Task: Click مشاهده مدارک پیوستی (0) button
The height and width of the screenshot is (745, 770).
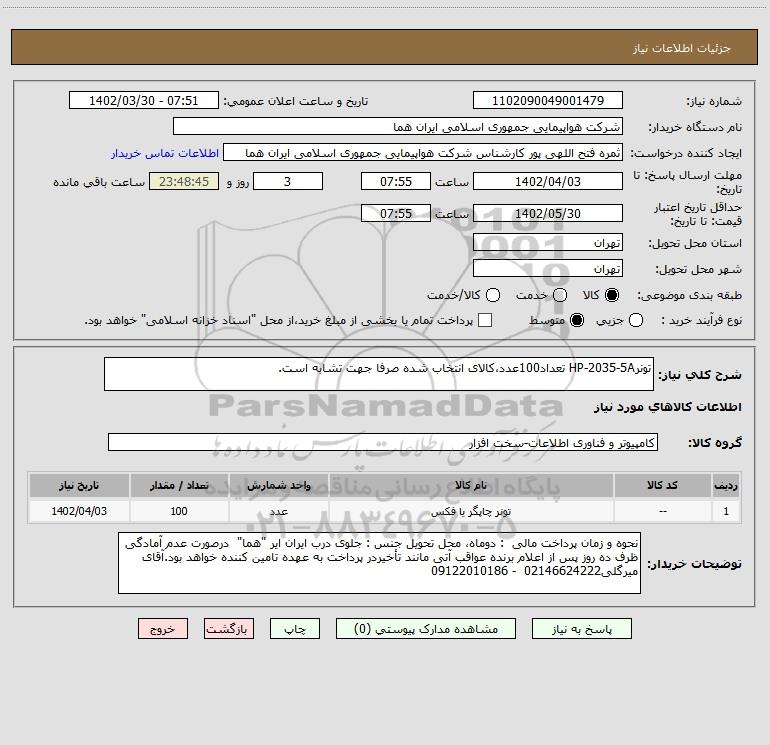Action: (x=426, y=629)
